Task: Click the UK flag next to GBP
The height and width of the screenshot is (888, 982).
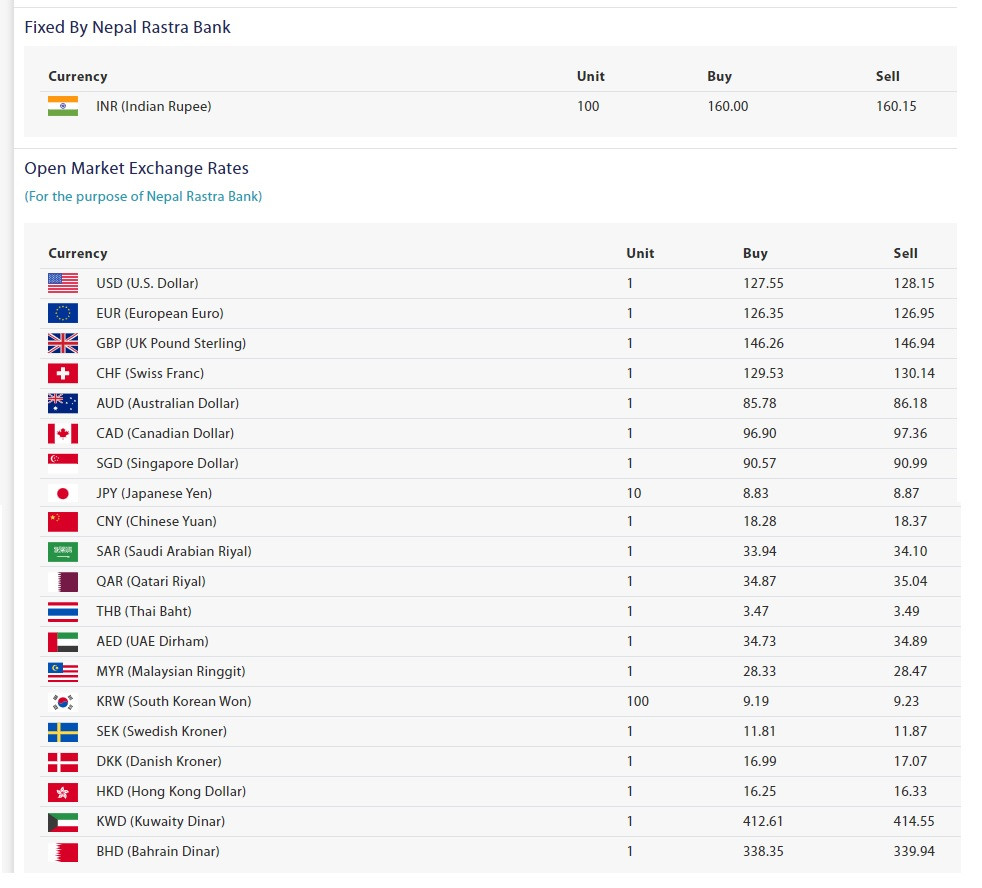Action: (x=62, y=343)
